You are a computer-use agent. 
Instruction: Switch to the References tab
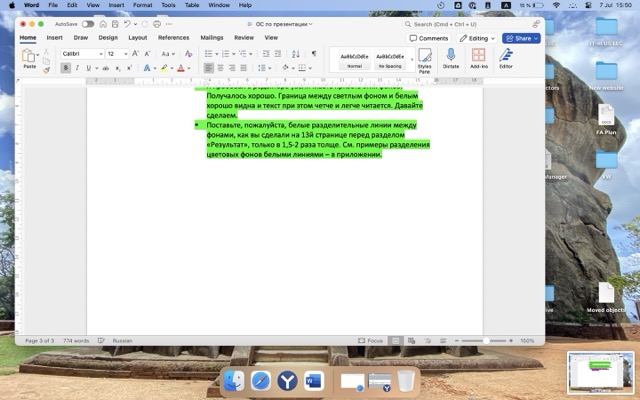tap(173, 38)
